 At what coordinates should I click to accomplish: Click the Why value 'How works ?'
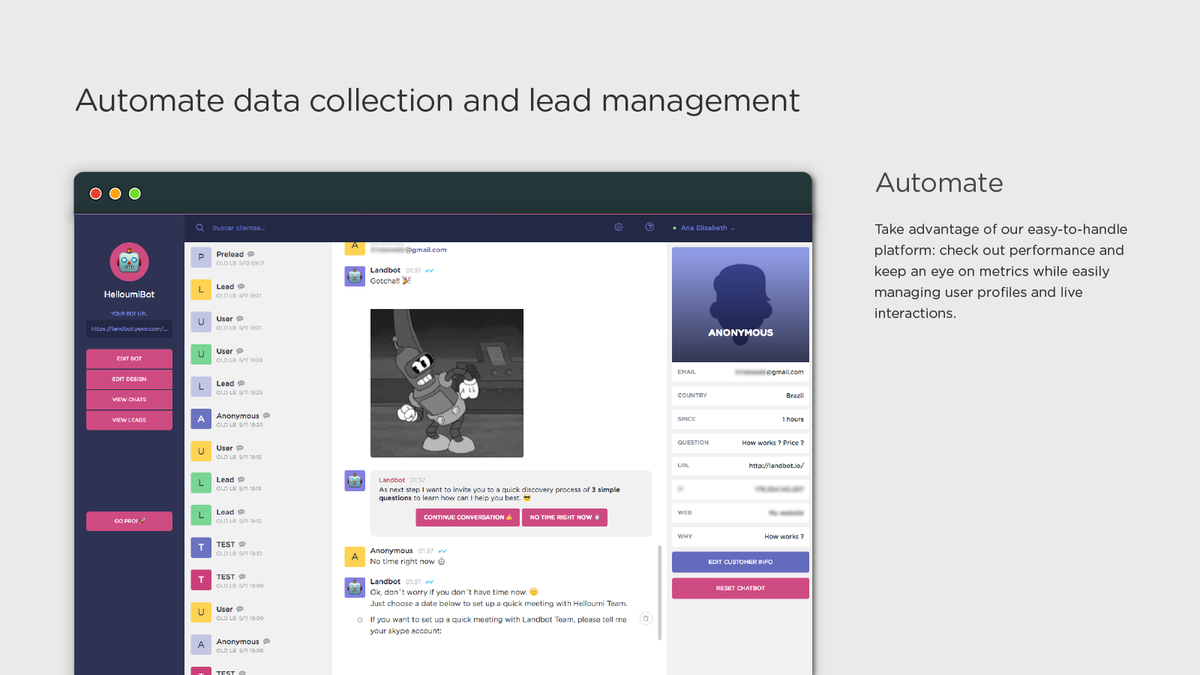coord(784,537)
